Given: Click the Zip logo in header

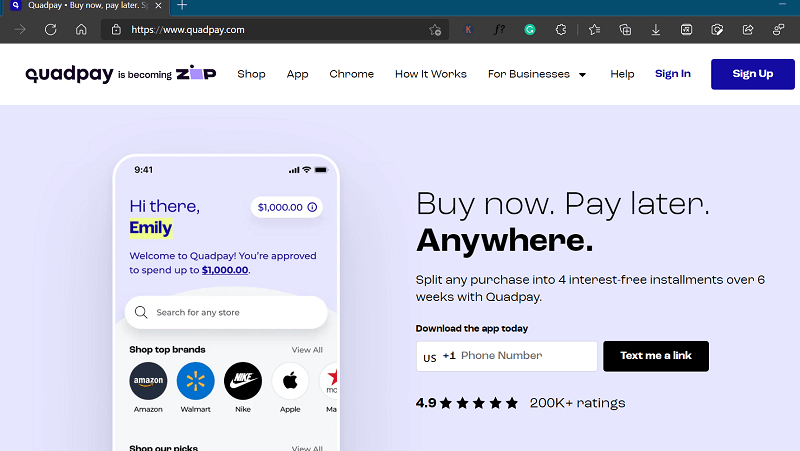Looking at the screenshot, I should [x=196, y=72].
